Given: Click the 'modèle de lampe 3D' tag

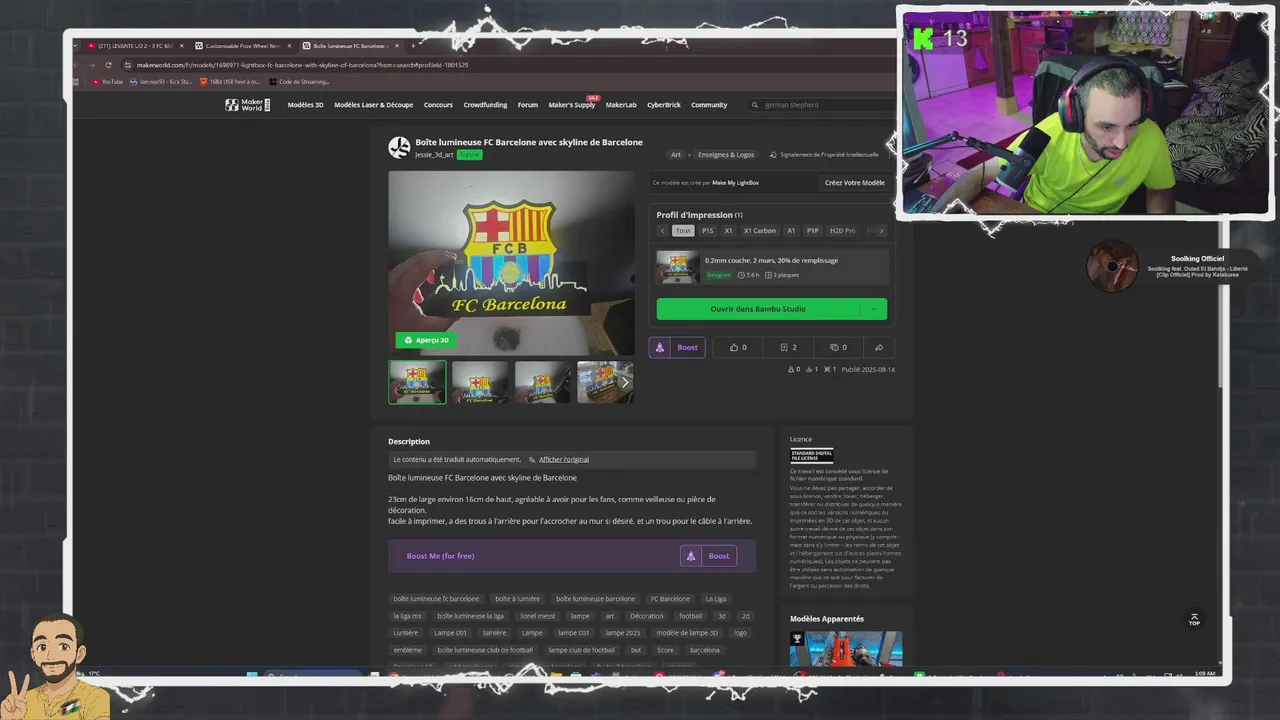Looking at the screenshot, I should click(x=687, y=633).
